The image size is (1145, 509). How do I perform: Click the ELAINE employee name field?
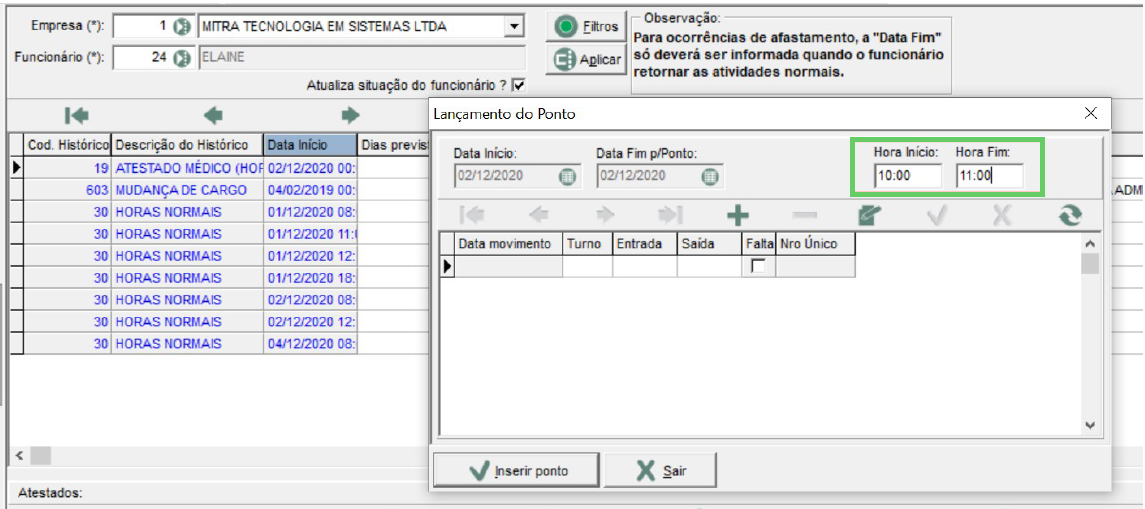click(361, 58)
